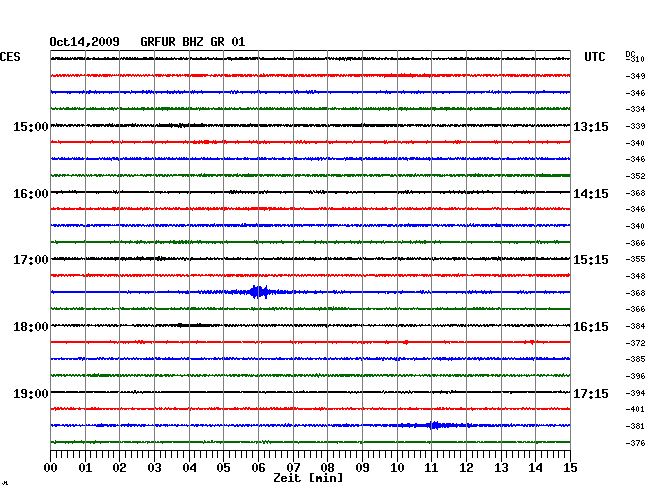Select the DC offset value -355
Screen dimensions: 650x494
(635, 259)
